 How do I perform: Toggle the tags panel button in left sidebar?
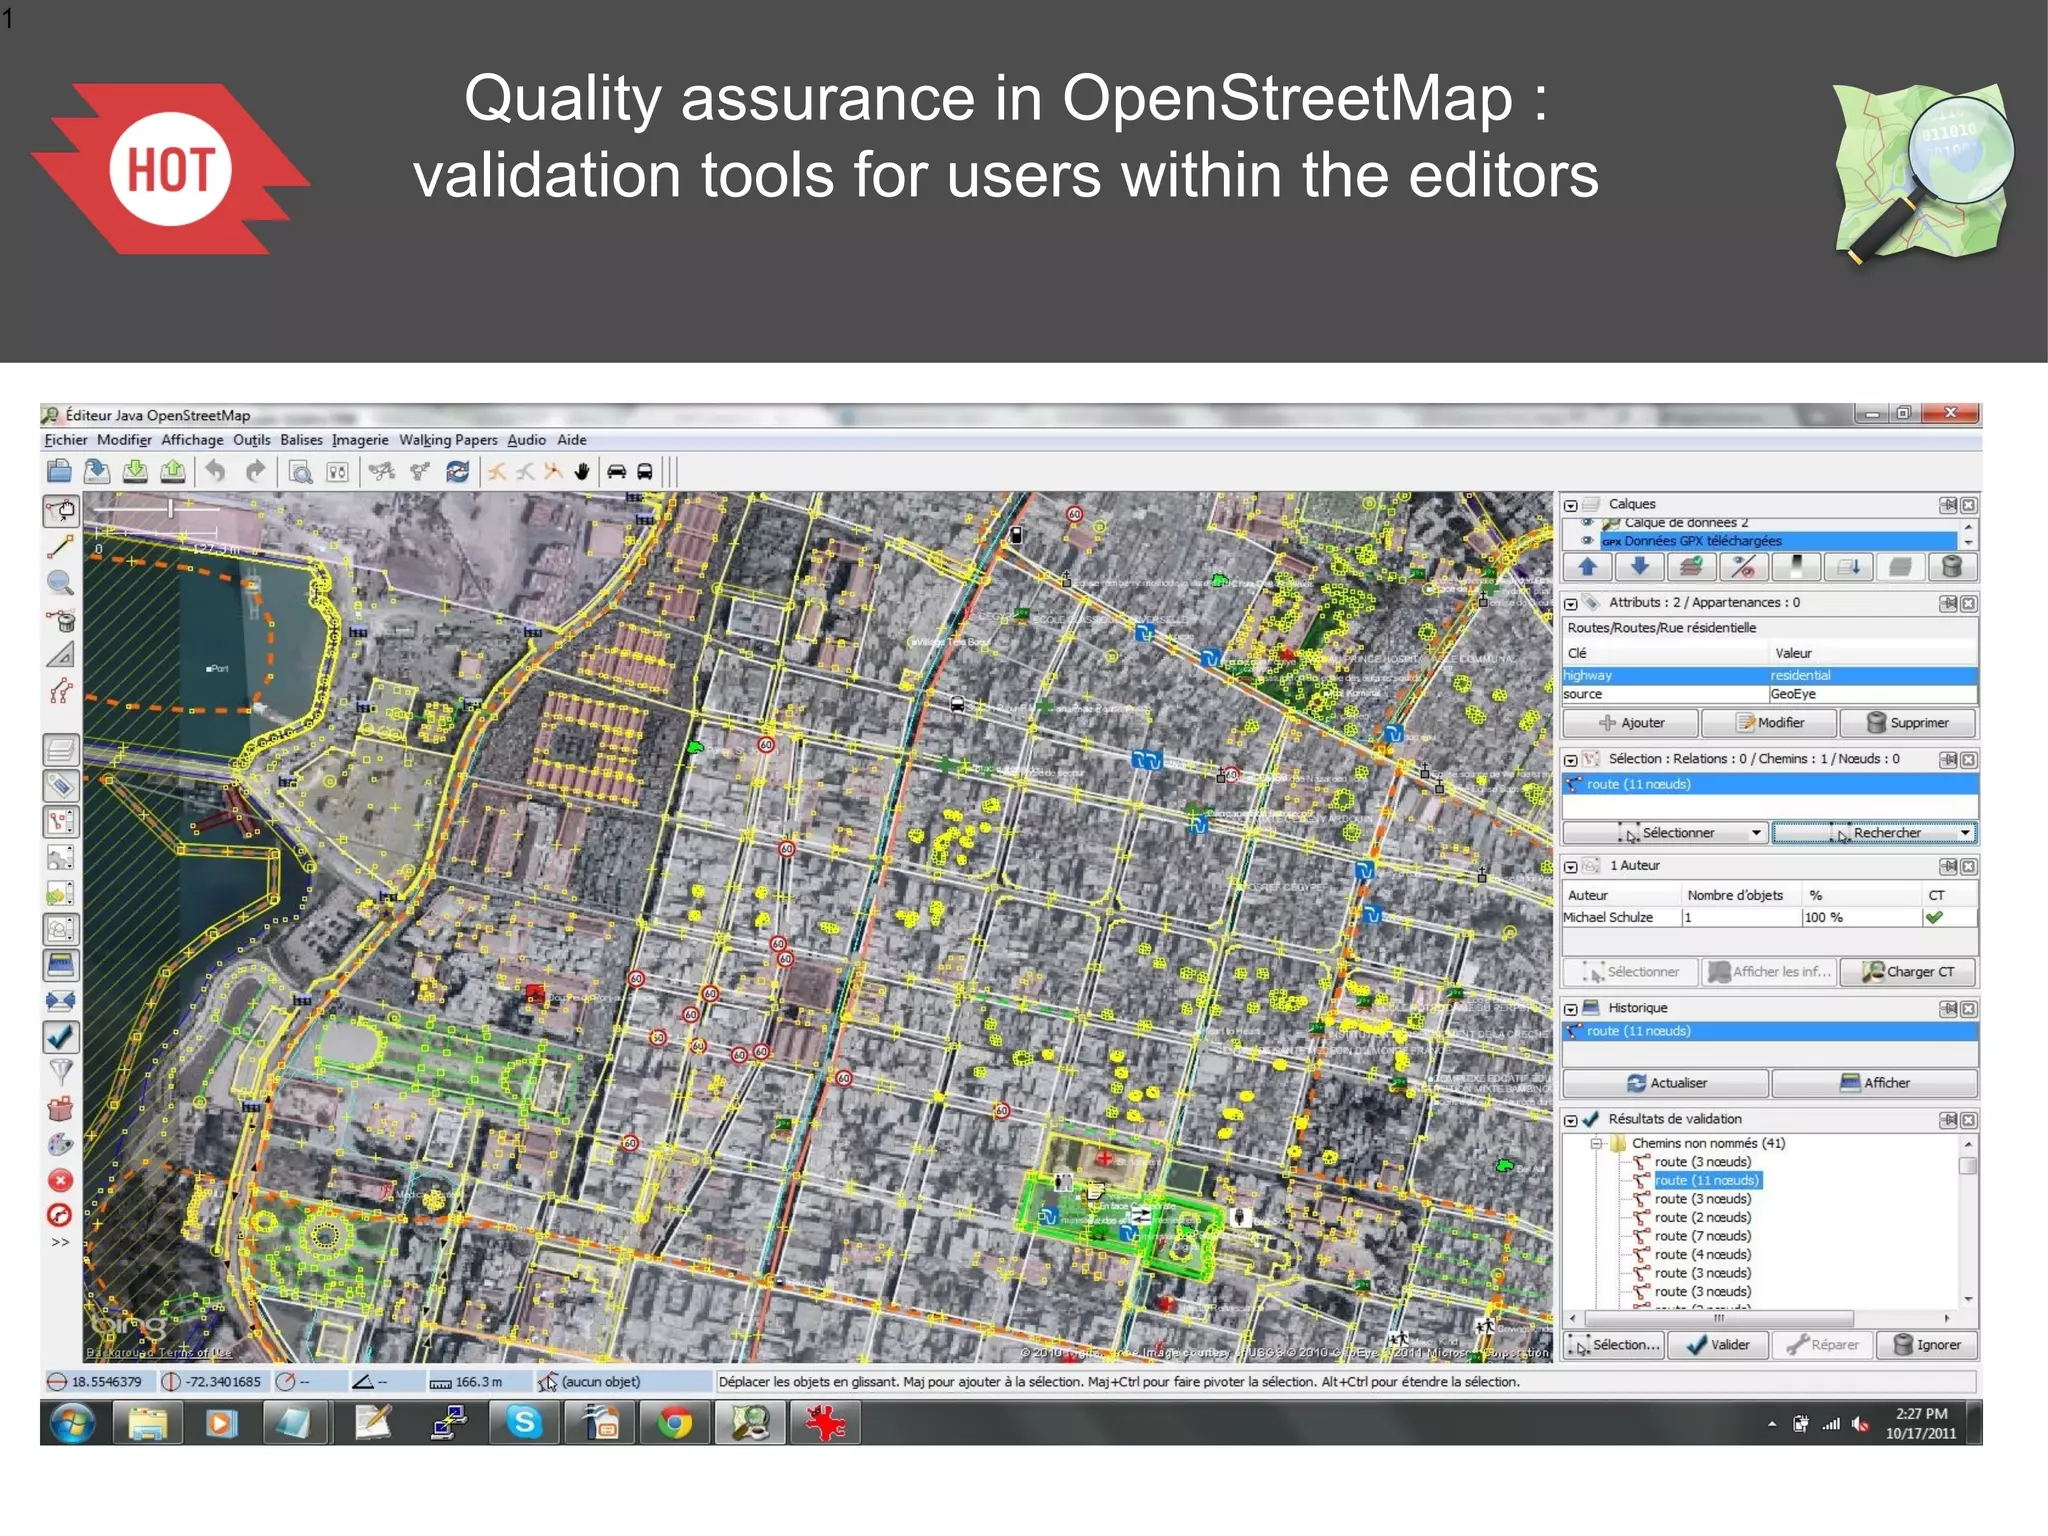point(60,785)
